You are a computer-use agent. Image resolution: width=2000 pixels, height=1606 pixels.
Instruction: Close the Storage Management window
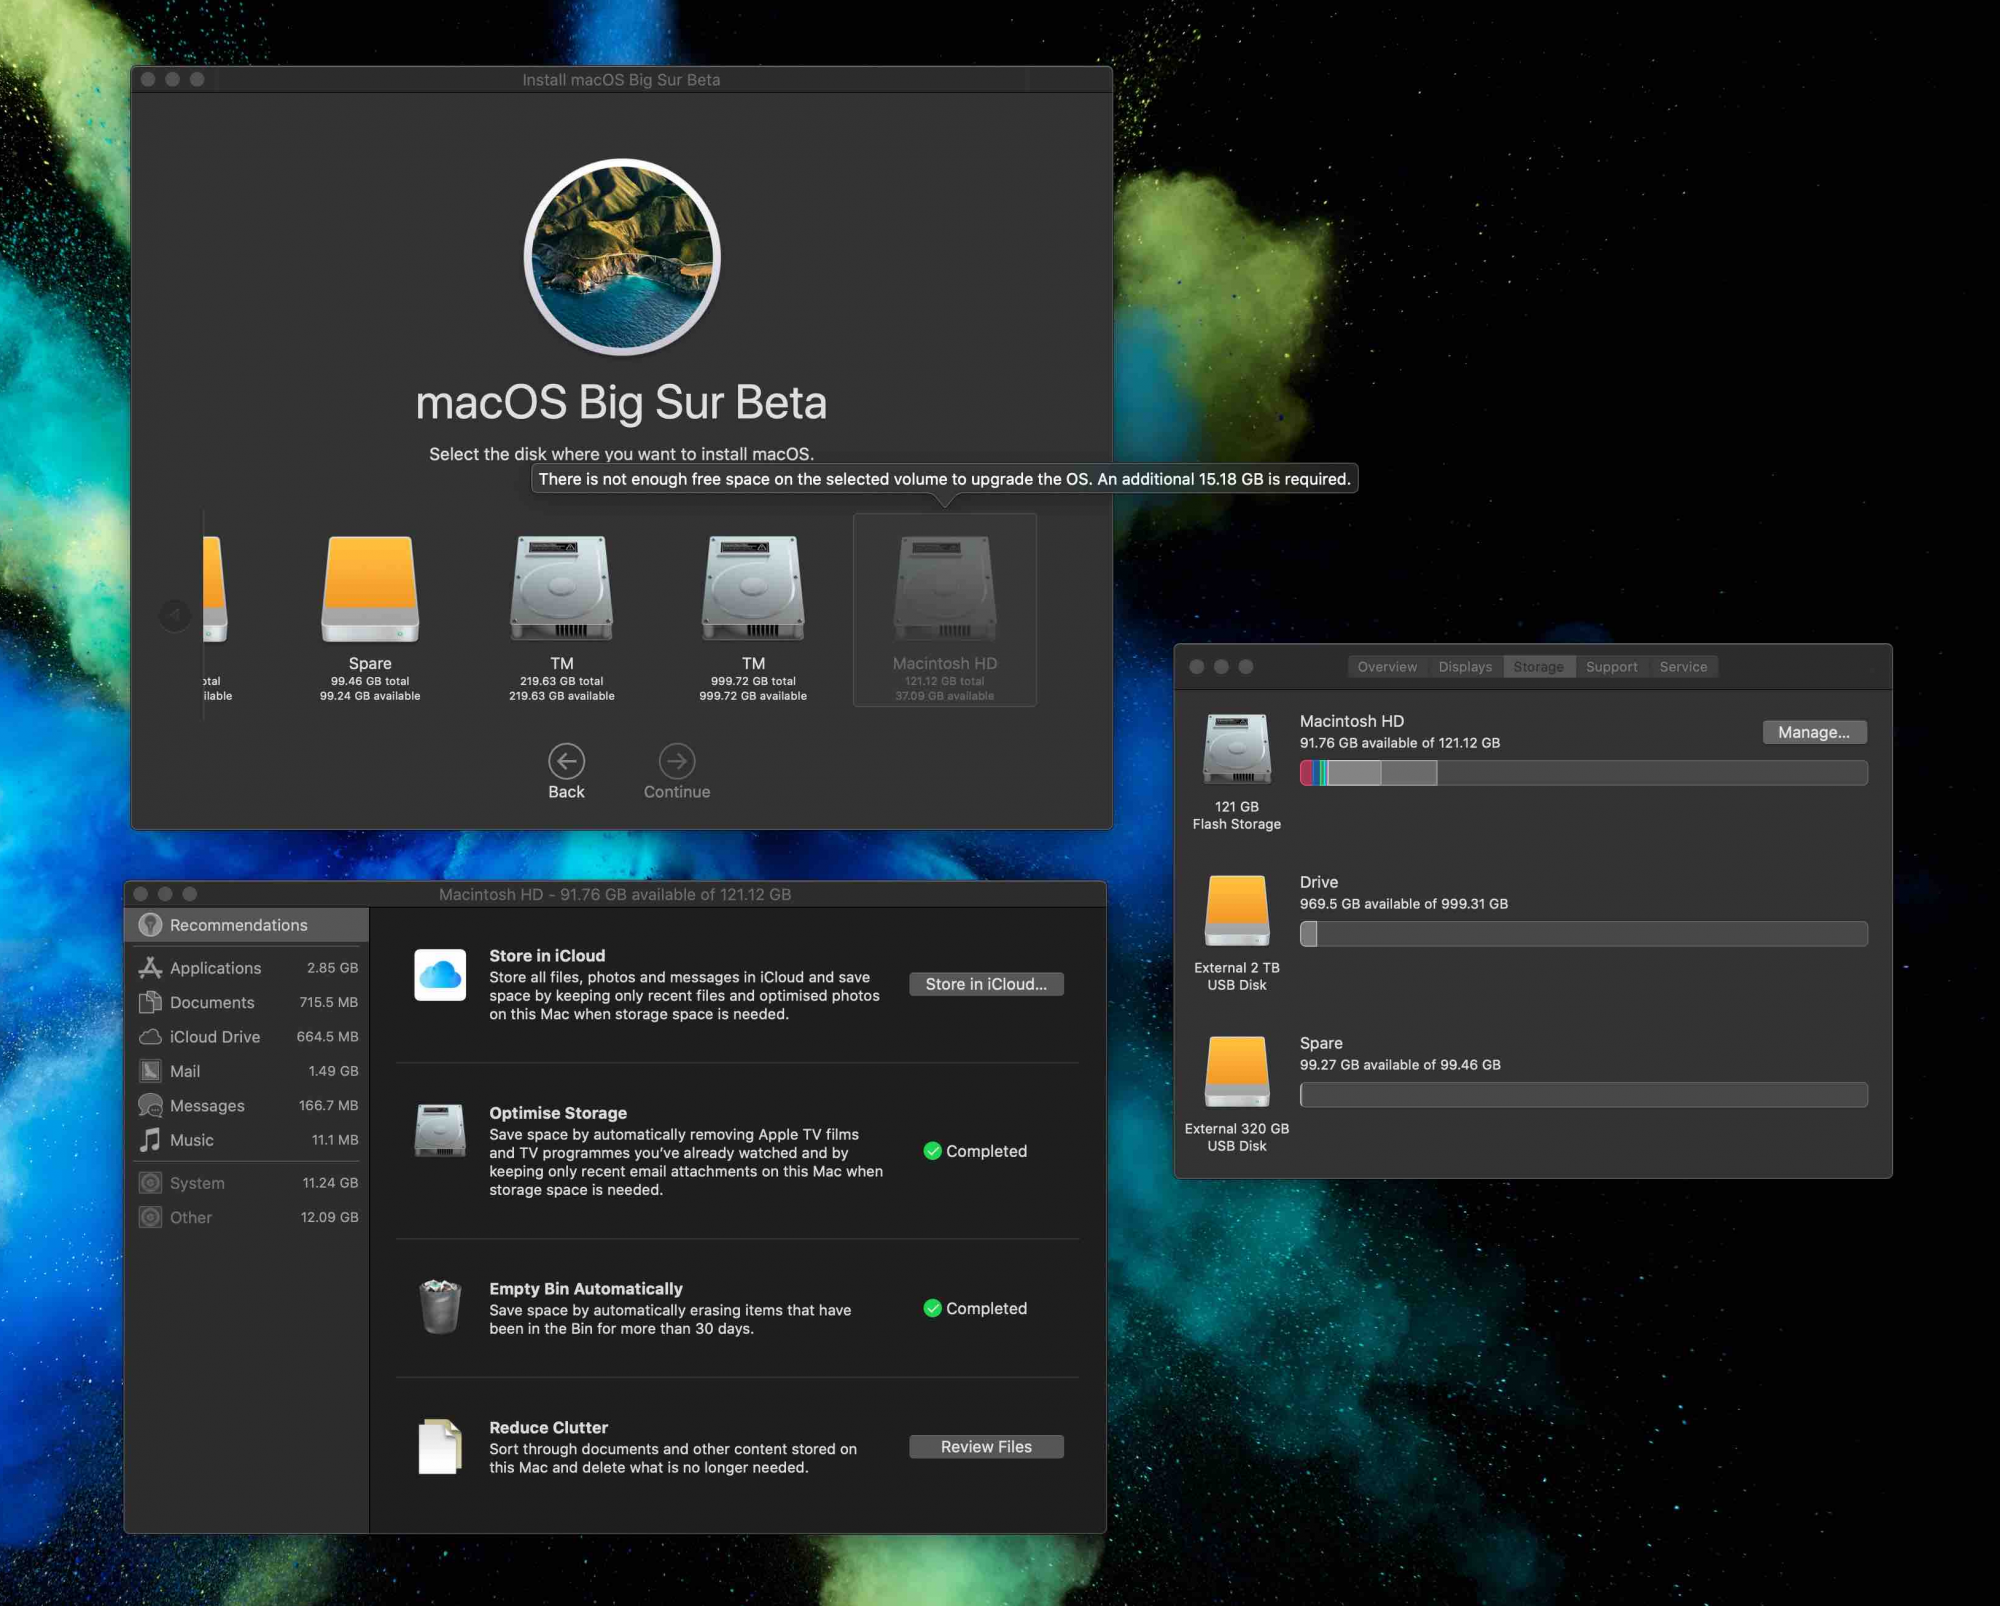click(x=141, y=894)
